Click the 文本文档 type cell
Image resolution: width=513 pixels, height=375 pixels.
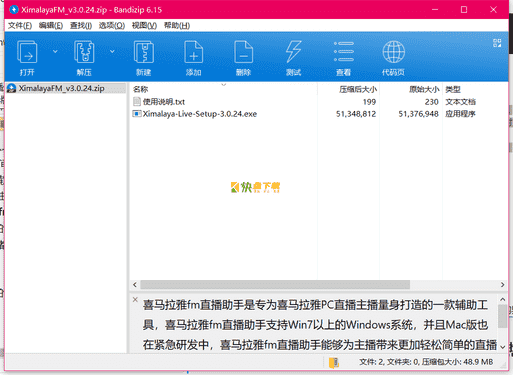click(x=460, y=102)
